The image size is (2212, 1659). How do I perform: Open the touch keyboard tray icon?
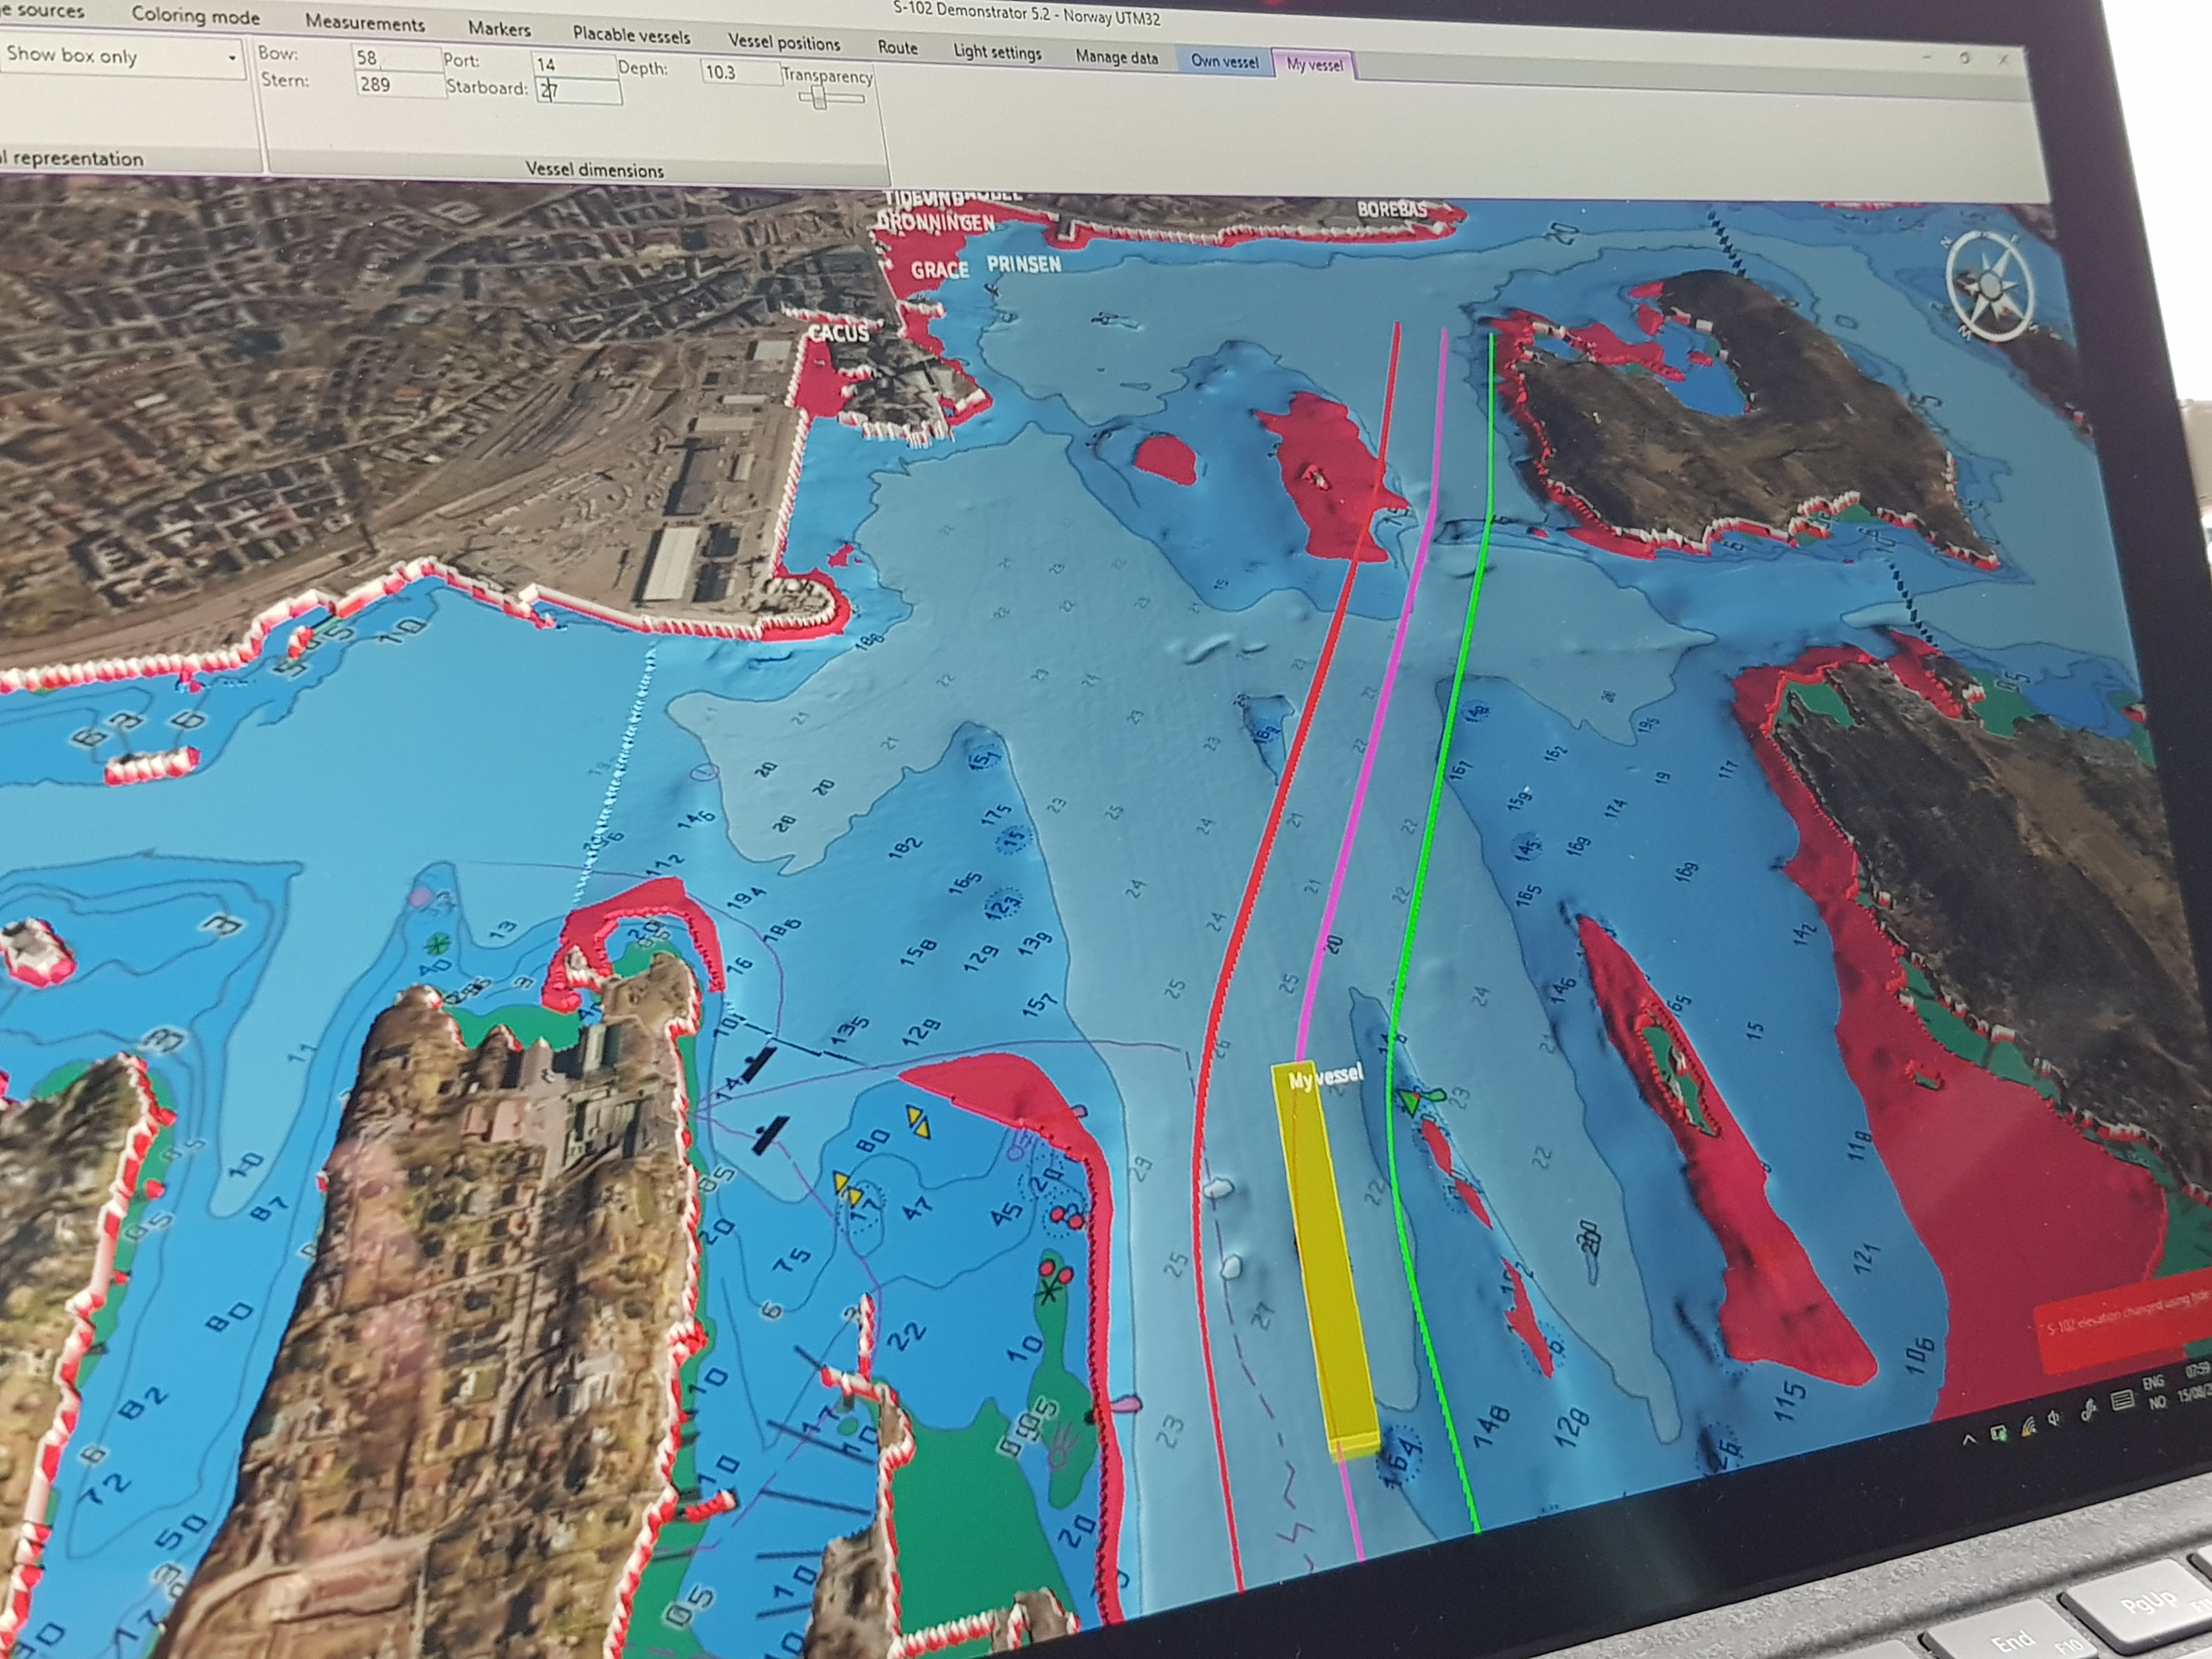click(x=2122, y=1400)
